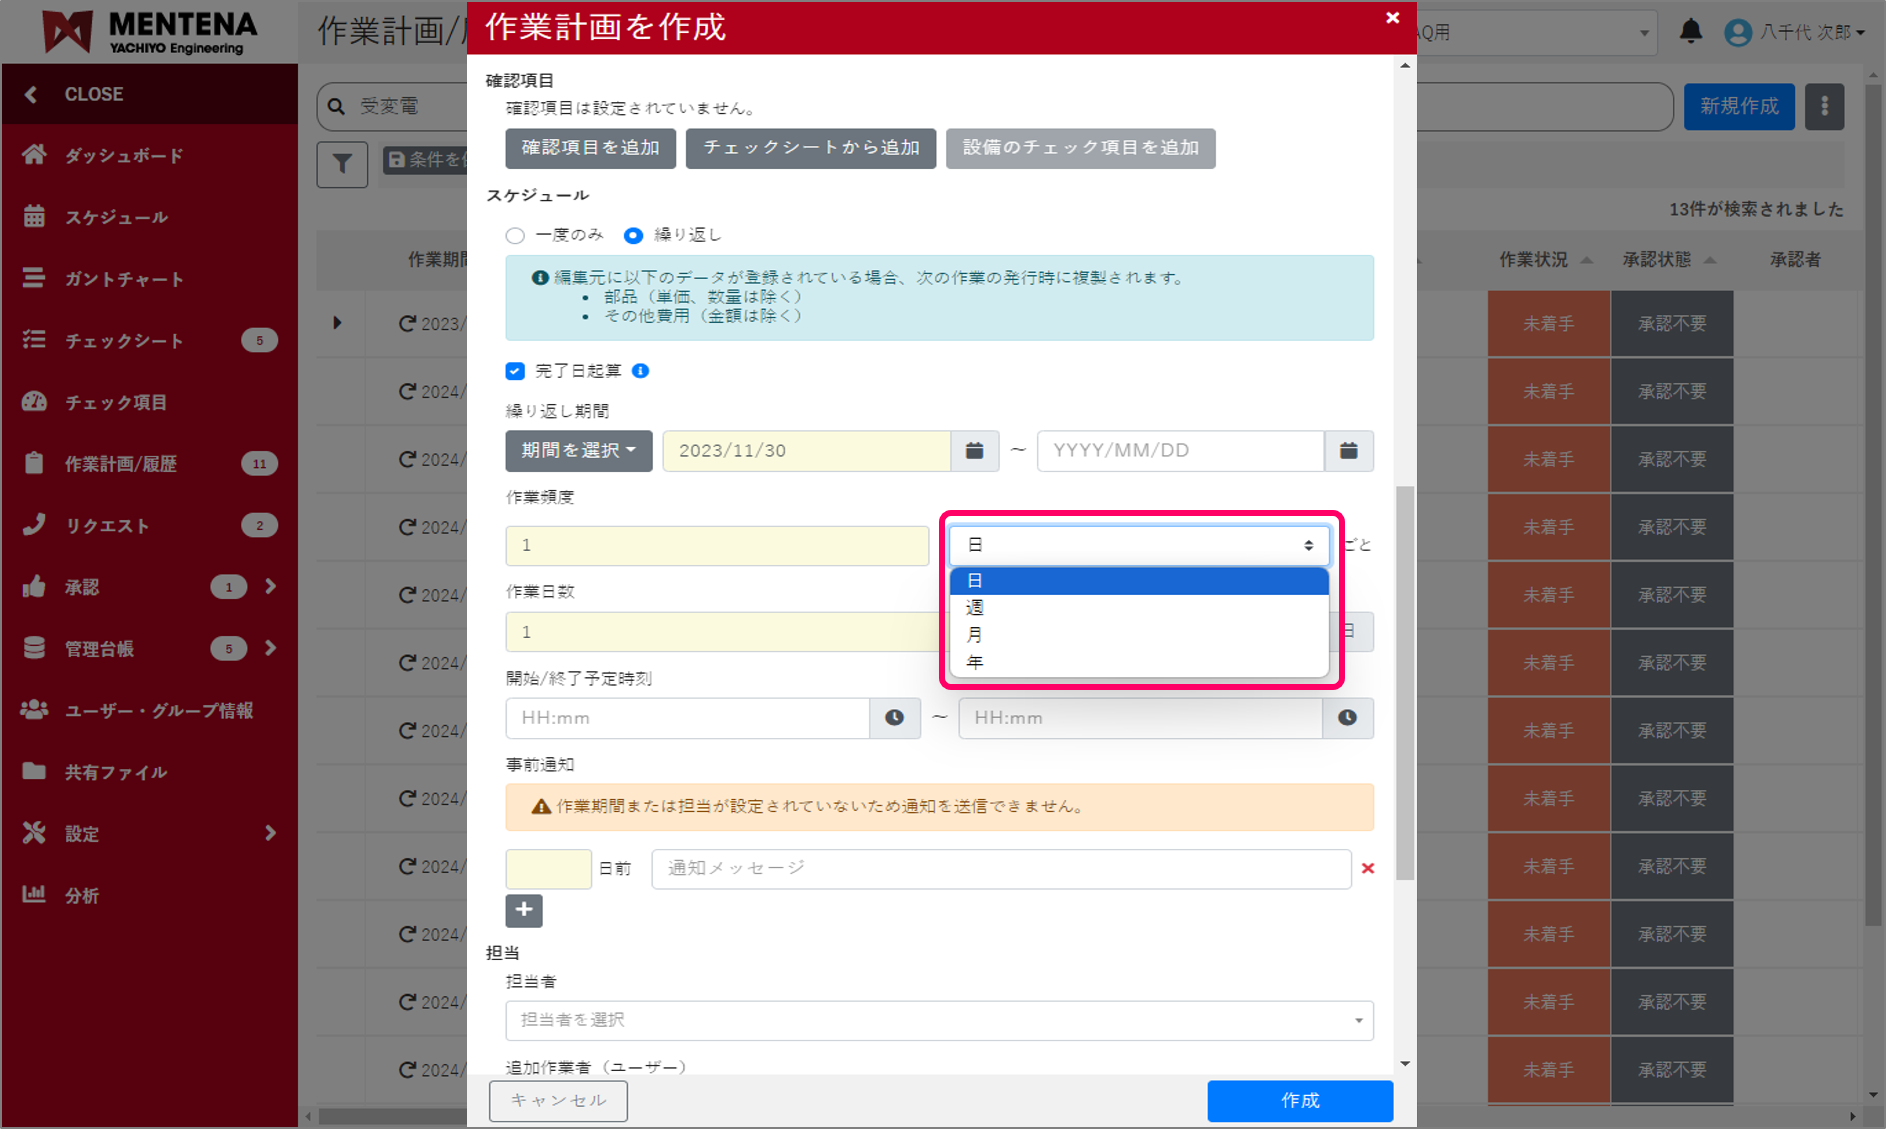Viewport: 1886px width, 1129px height.
Task: Select the 一度のみ radio button
Action: tap(514, 235)
